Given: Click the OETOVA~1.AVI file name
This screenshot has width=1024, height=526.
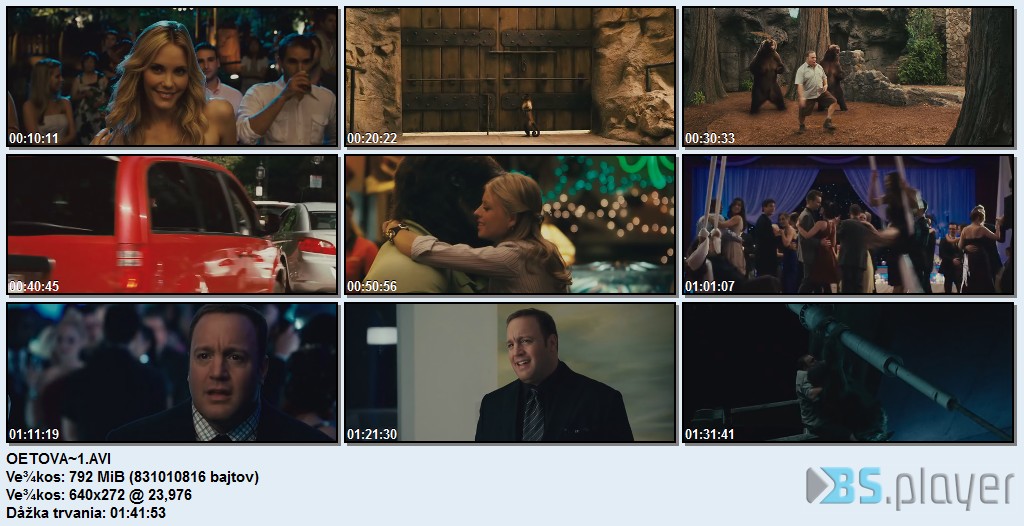Looking at the screenshot, I should (x=58, y=459).
